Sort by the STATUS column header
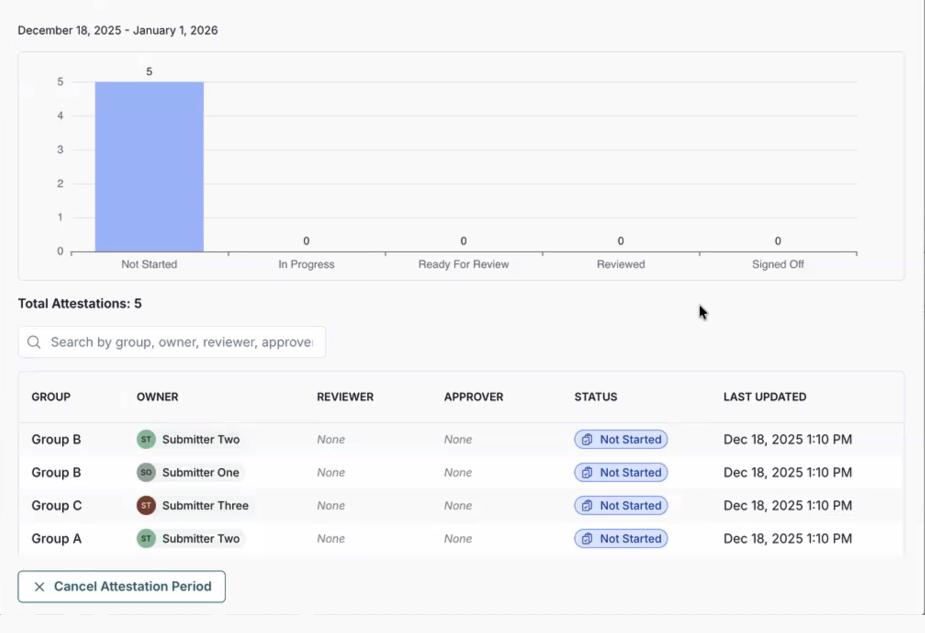Image resolution: width=925 pixels, height=633 pixels. [x=595, y=397]
